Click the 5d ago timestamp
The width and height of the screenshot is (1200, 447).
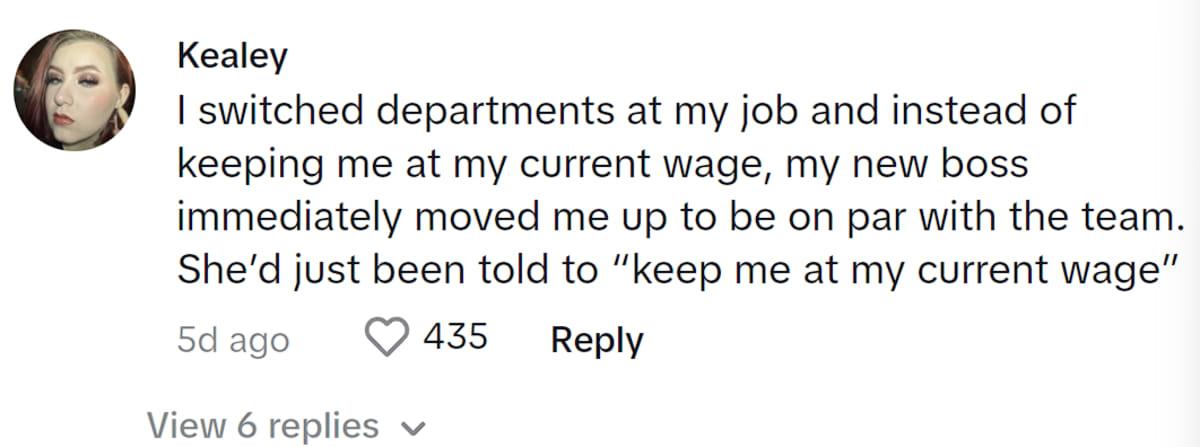[233, 340]
